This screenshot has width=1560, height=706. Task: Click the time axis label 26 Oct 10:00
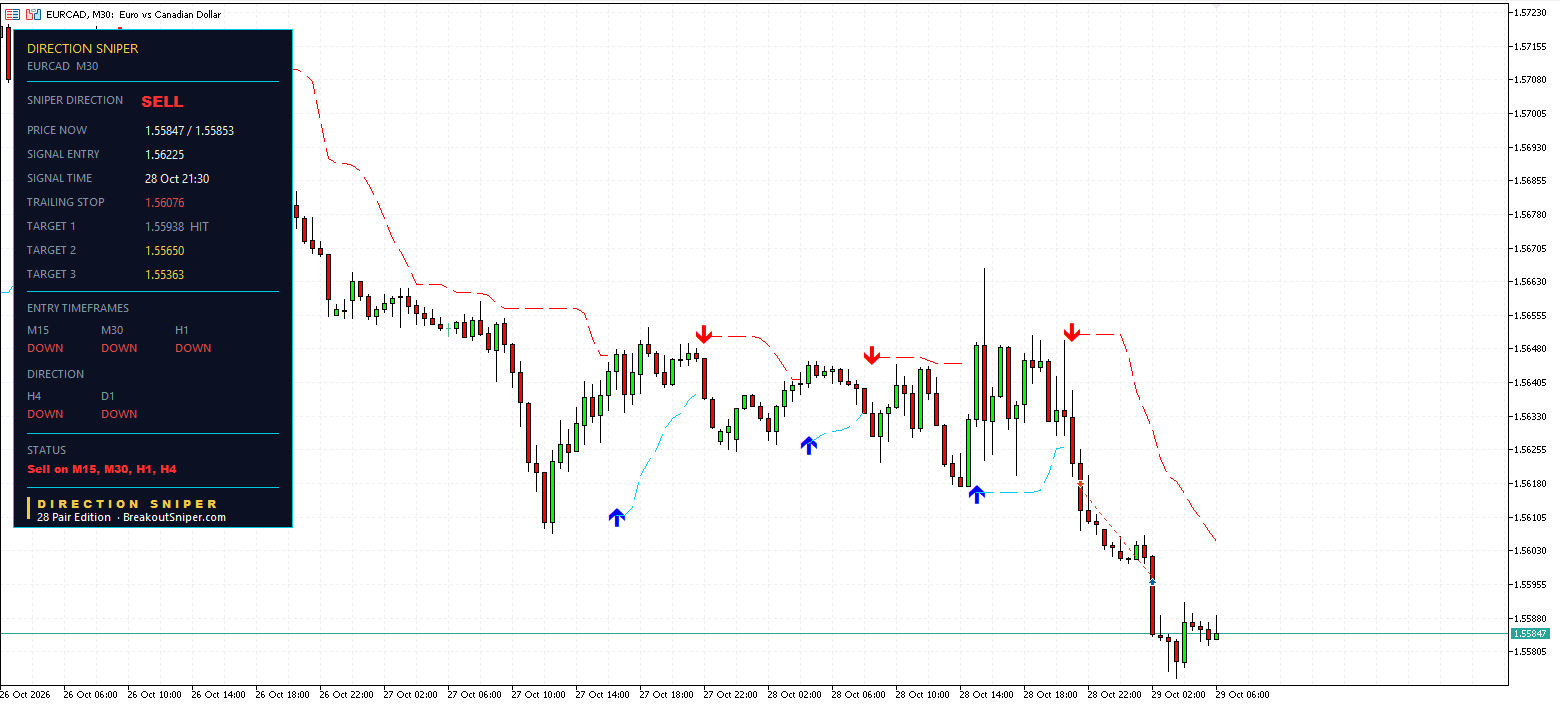point(155,694)
